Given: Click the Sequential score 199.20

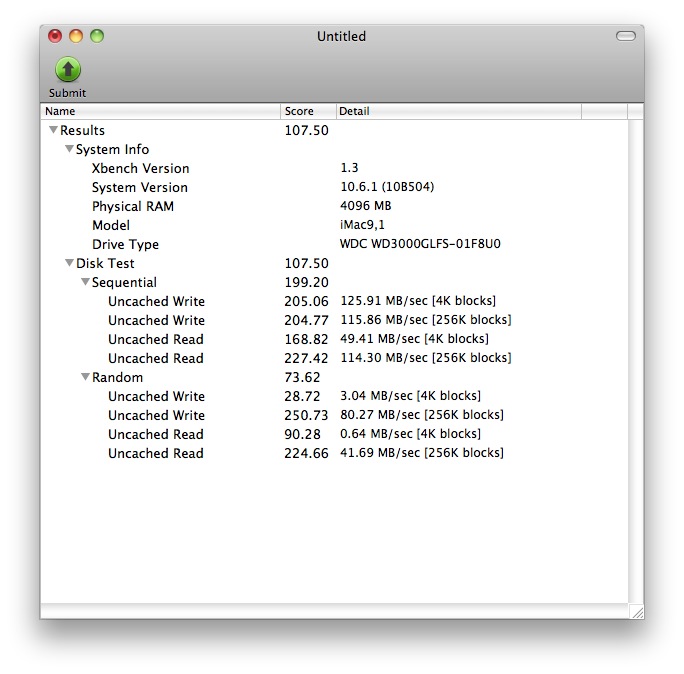Looking at the screenshot, I should point(306,282).
